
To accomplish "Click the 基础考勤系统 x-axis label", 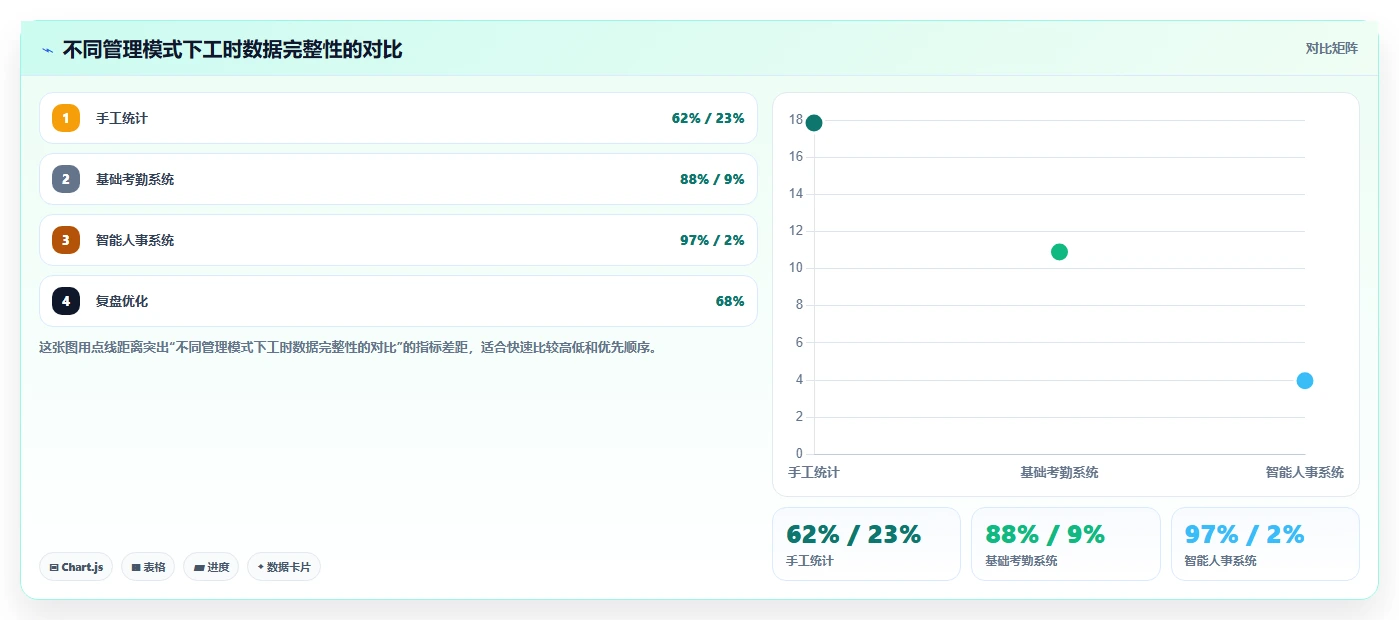I will [1059, 472].
